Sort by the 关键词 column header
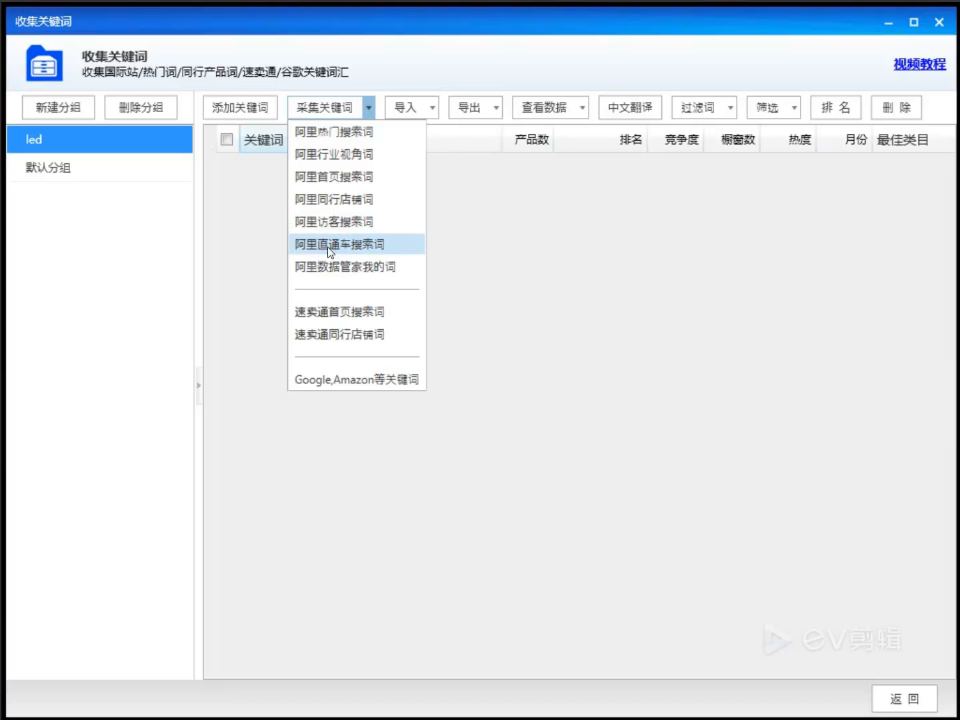The image size is (960, 720). coord(263,140)
